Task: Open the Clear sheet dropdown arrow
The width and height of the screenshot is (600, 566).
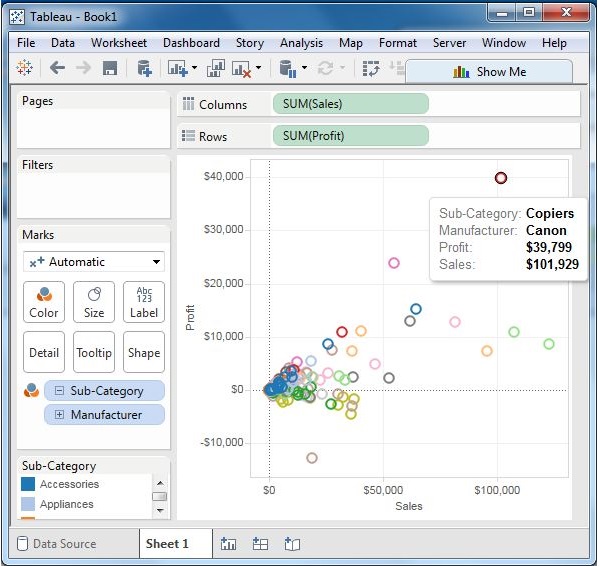Action: [258, 69]
